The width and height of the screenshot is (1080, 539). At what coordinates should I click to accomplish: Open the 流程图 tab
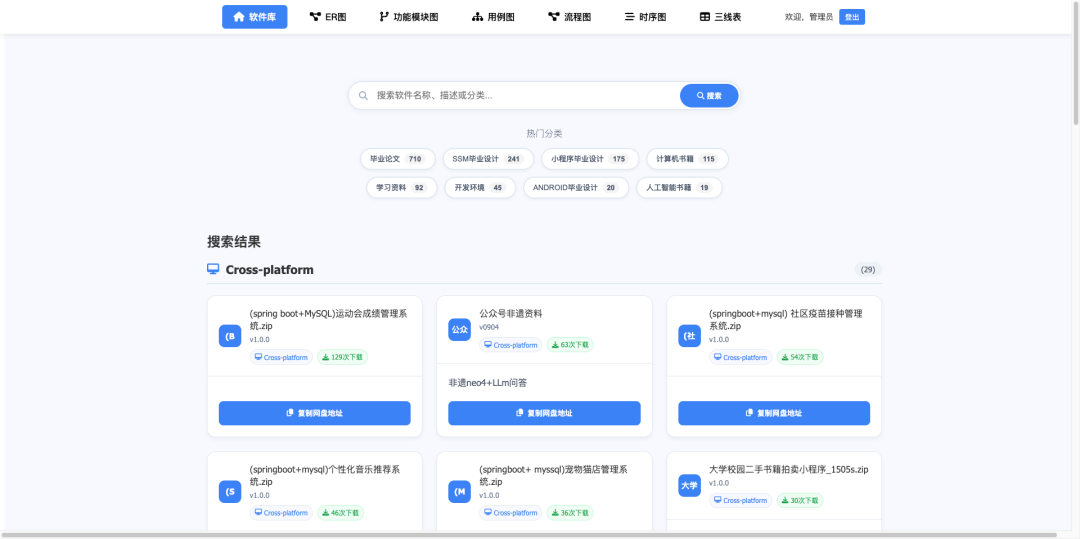[x=569, y=17]
